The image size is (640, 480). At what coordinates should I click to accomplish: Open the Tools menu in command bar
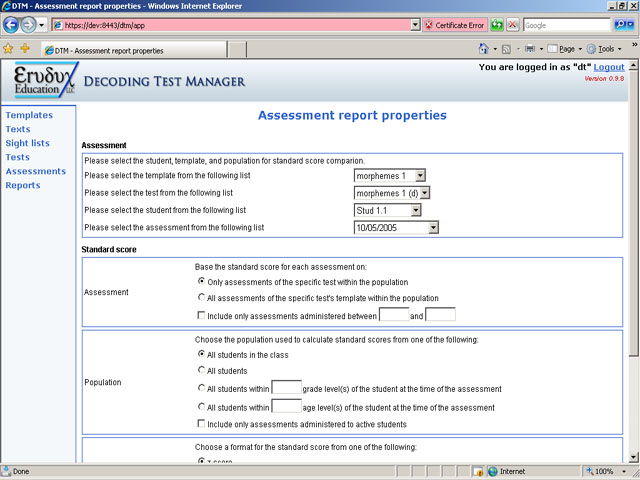pos(604,49)
